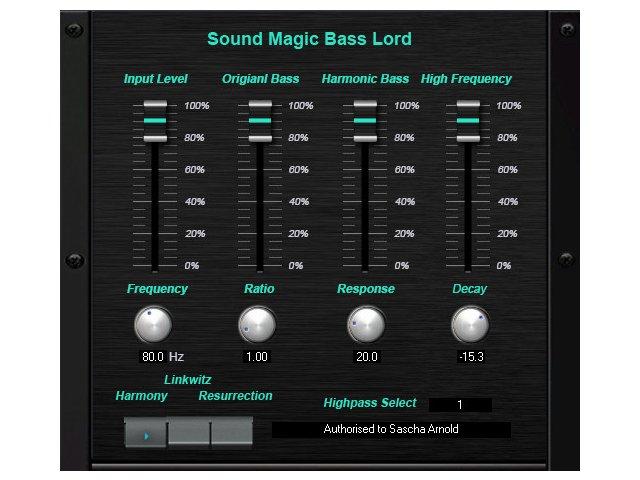Click the Input Level label
640x480 pixels.
click(156, 79)
